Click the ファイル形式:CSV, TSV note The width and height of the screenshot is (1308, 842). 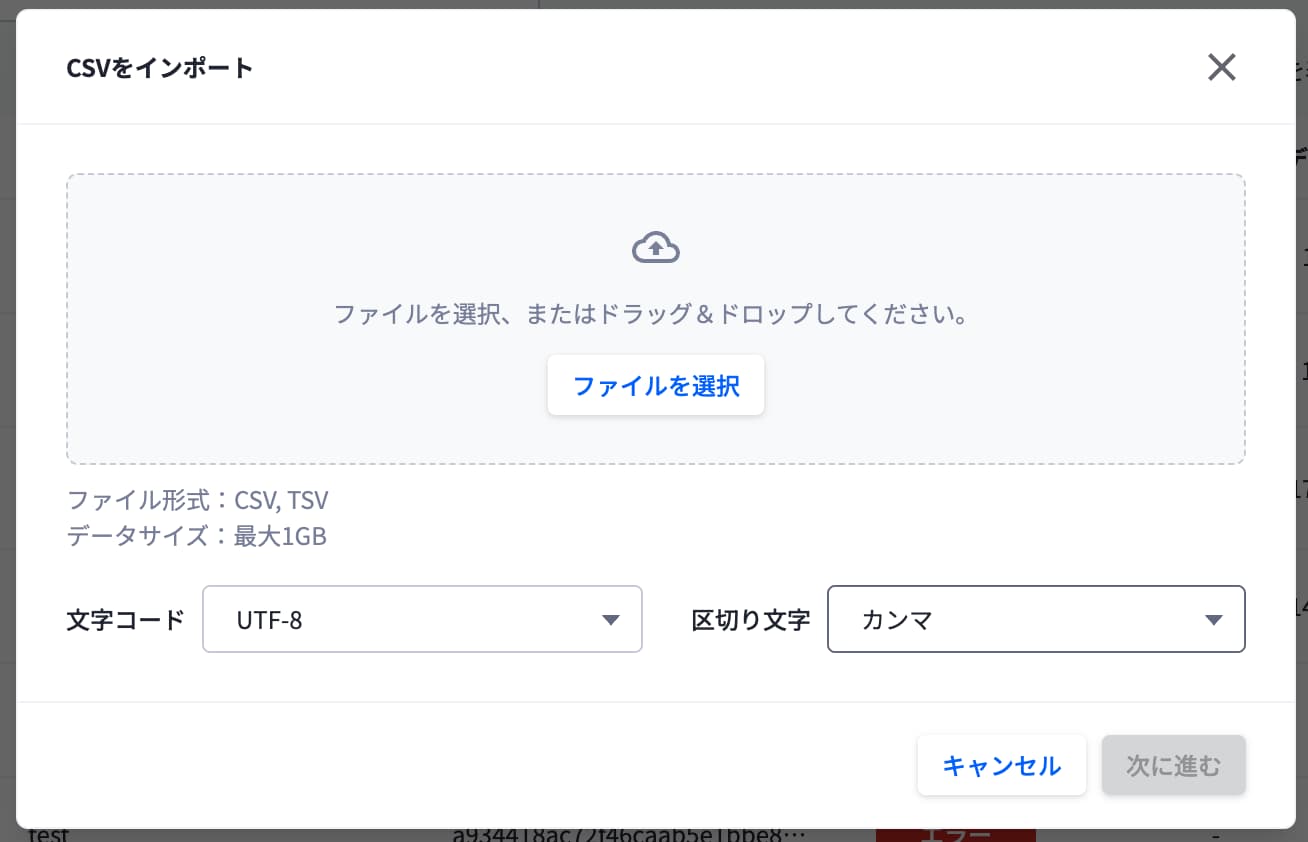tap(197, 500)
